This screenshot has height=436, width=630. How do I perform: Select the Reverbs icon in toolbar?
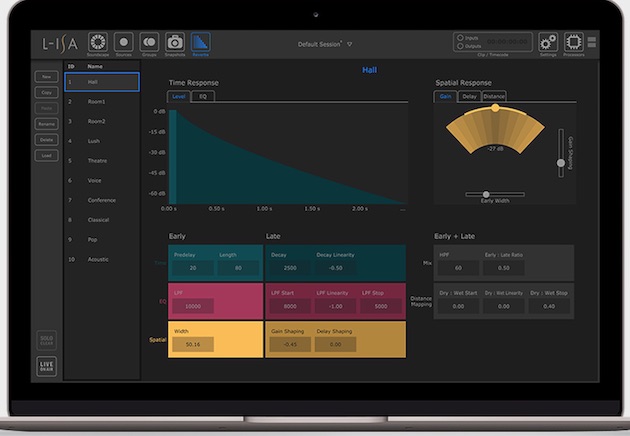(201, 42)
